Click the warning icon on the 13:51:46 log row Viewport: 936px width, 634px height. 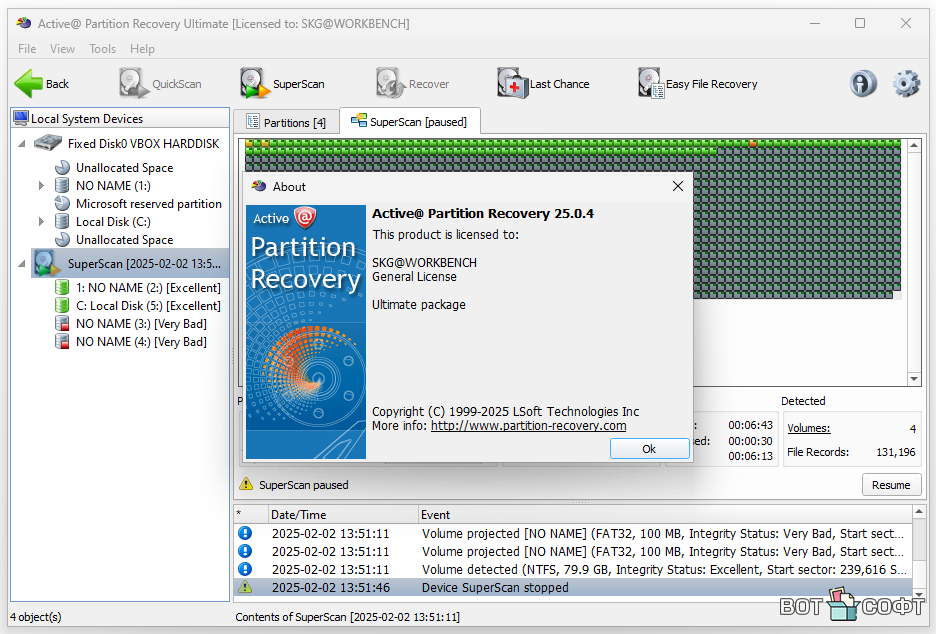pos(245,587)
